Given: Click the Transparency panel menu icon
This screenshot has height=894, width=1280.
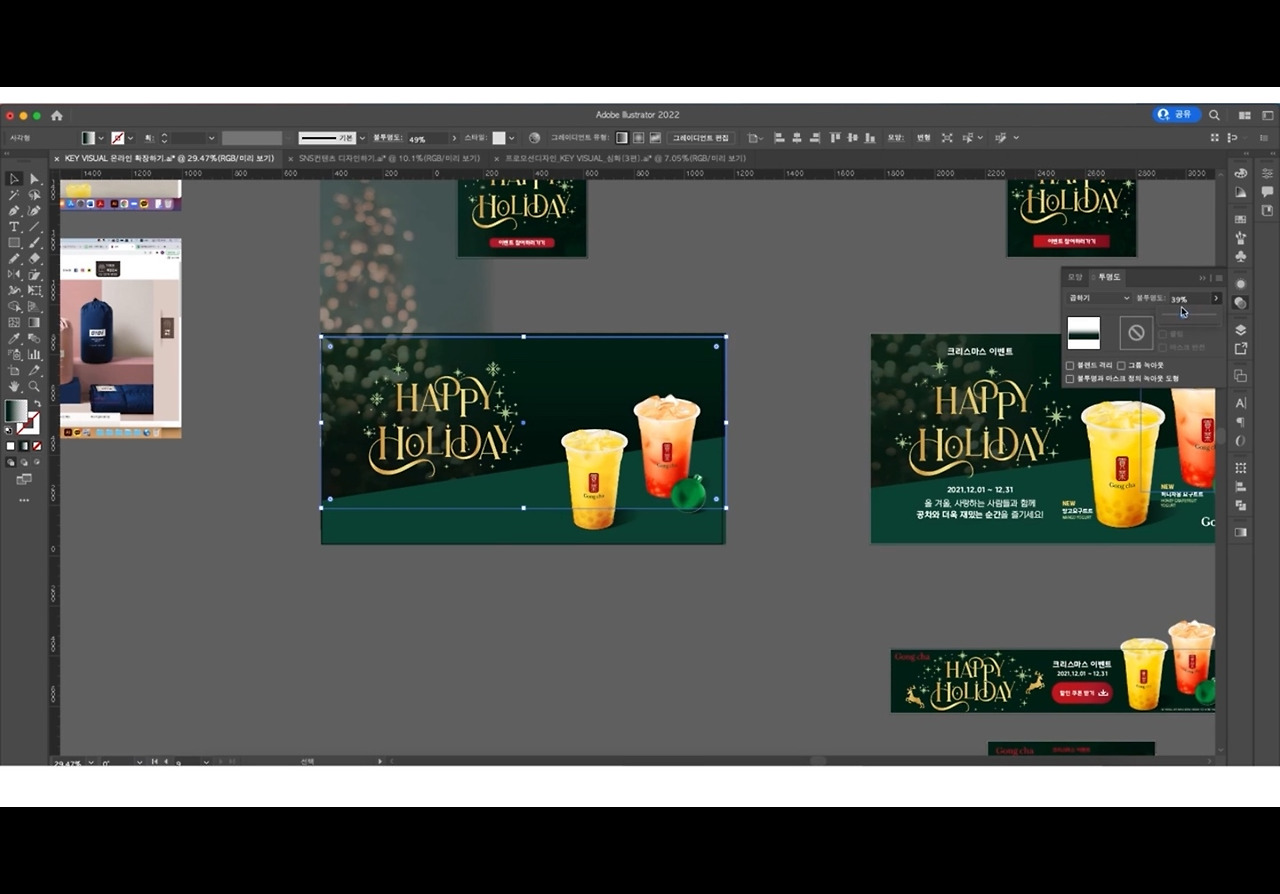Looking at the screenshot, I should coord(1218,278).
